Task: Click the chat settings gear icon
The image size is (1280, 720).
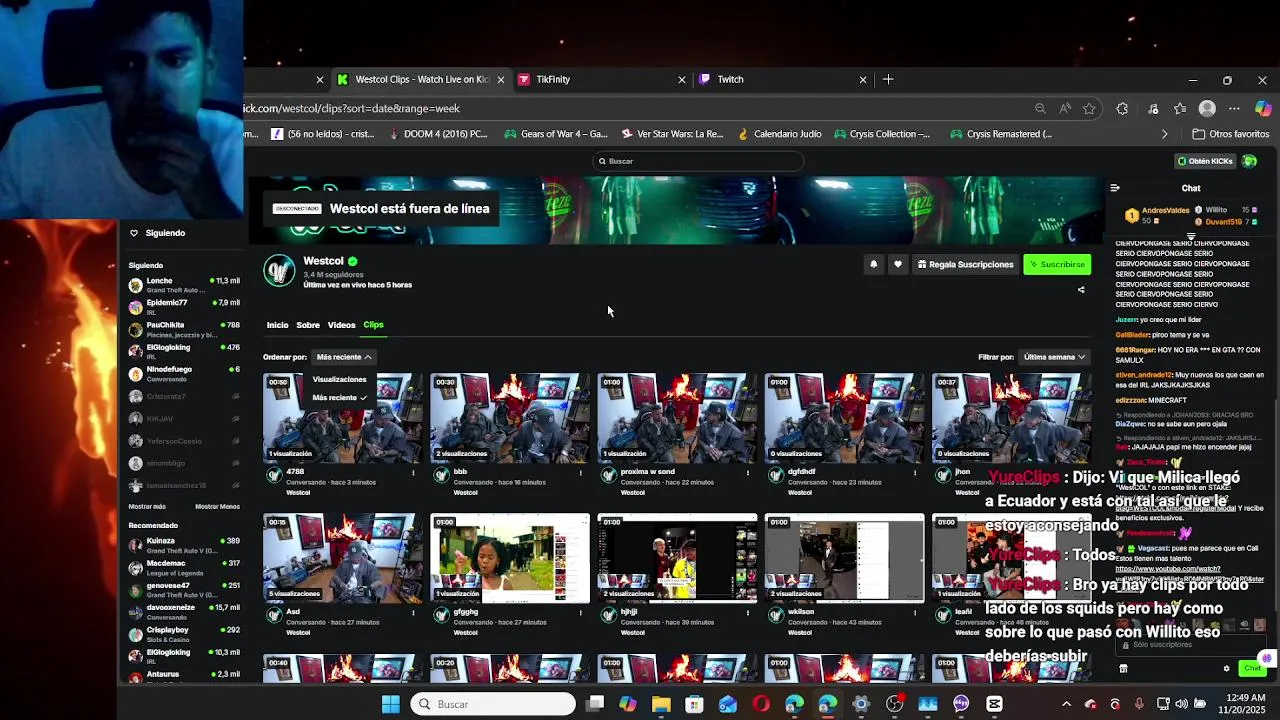Action: point(1226,668)
